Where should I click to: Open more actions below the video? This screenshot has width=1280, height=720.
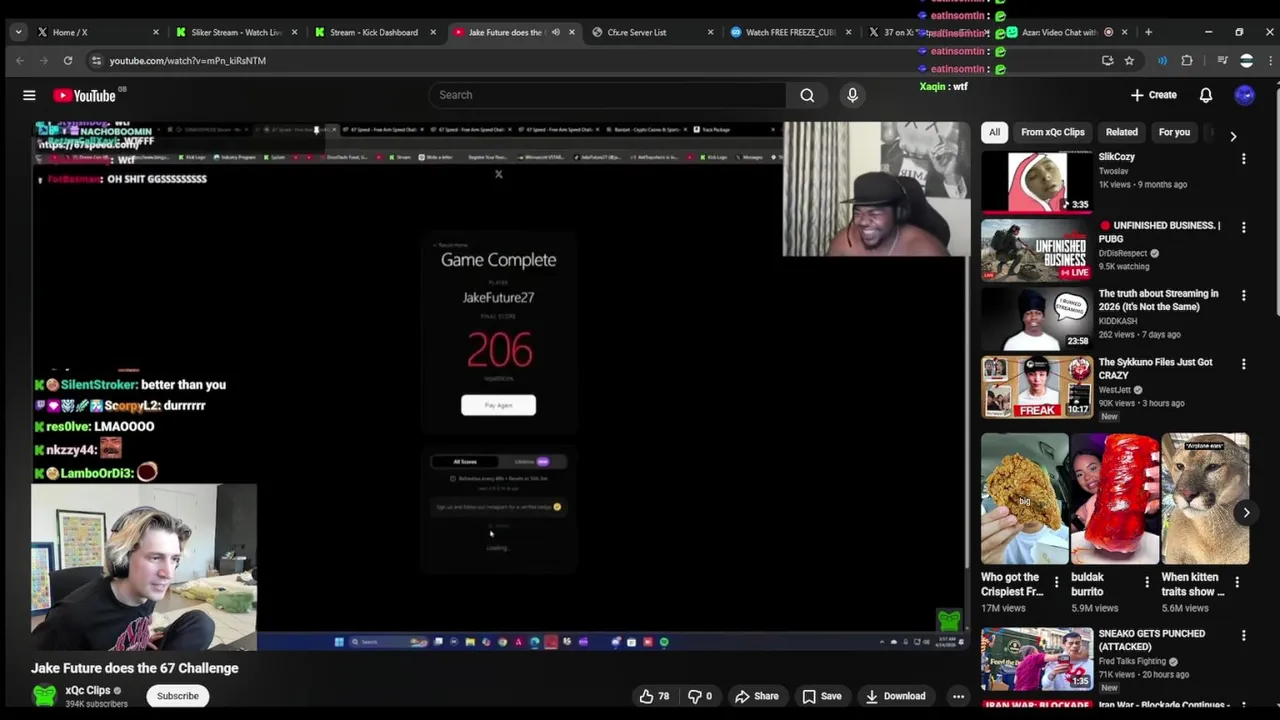958,696
